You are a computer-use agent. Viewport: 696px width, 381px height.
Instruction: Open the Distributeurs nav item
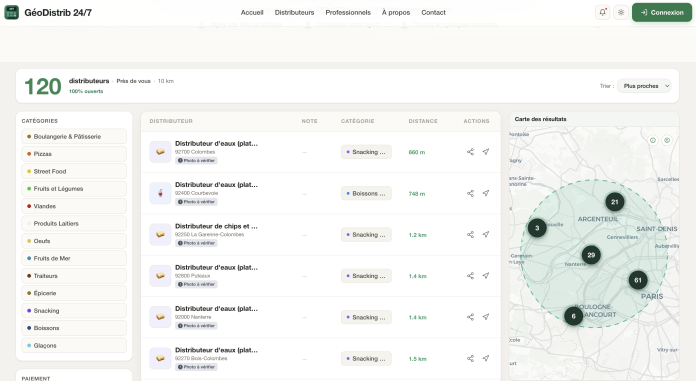coord(294,12)
